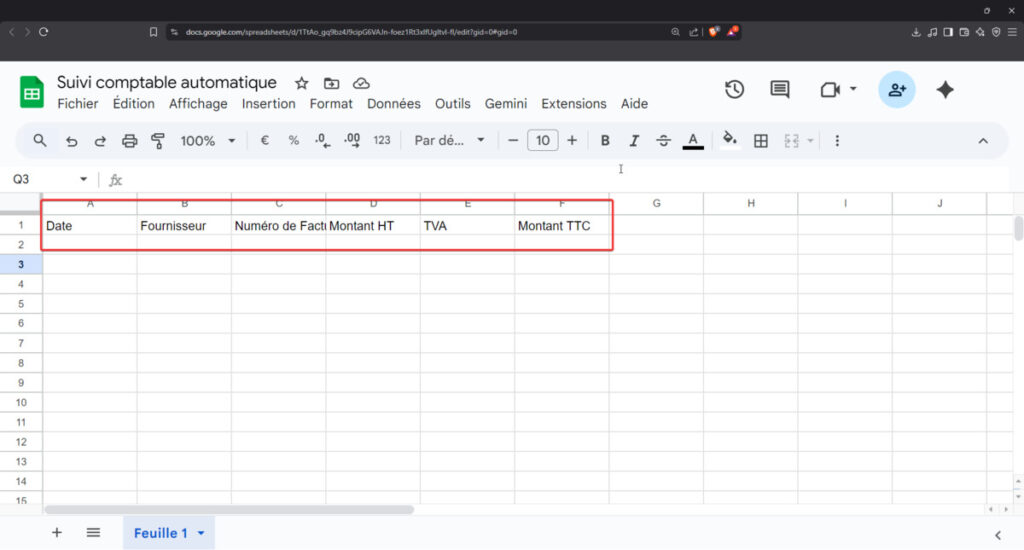Expand merge cells options arrow
1024x550 pixels.
[810, 140]
